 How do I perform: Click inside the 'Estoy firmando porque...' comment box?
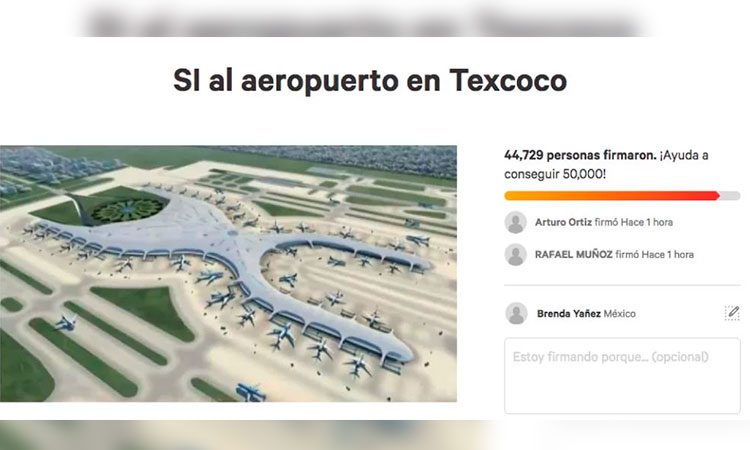[x=622, y=375]
